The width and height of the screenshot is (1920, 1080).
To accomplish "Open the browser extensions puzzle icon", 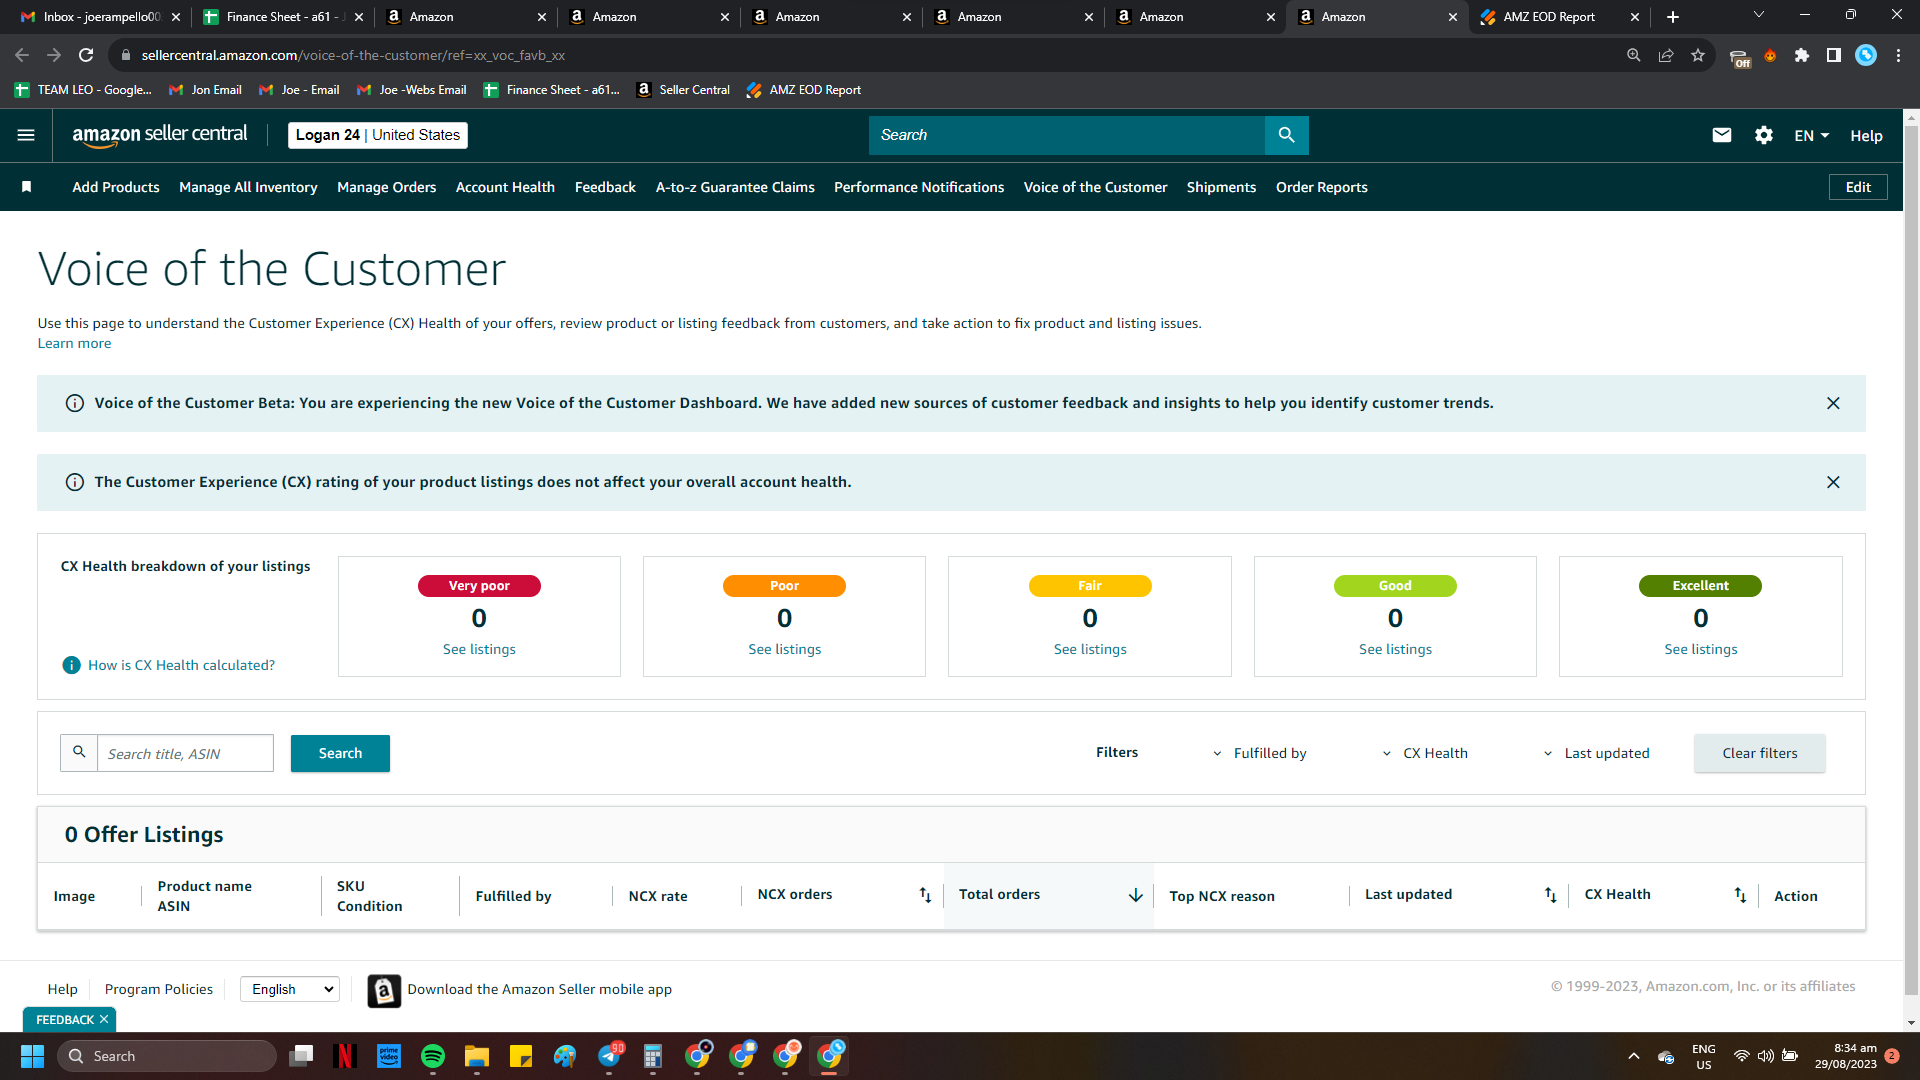I will point(1802,55).
